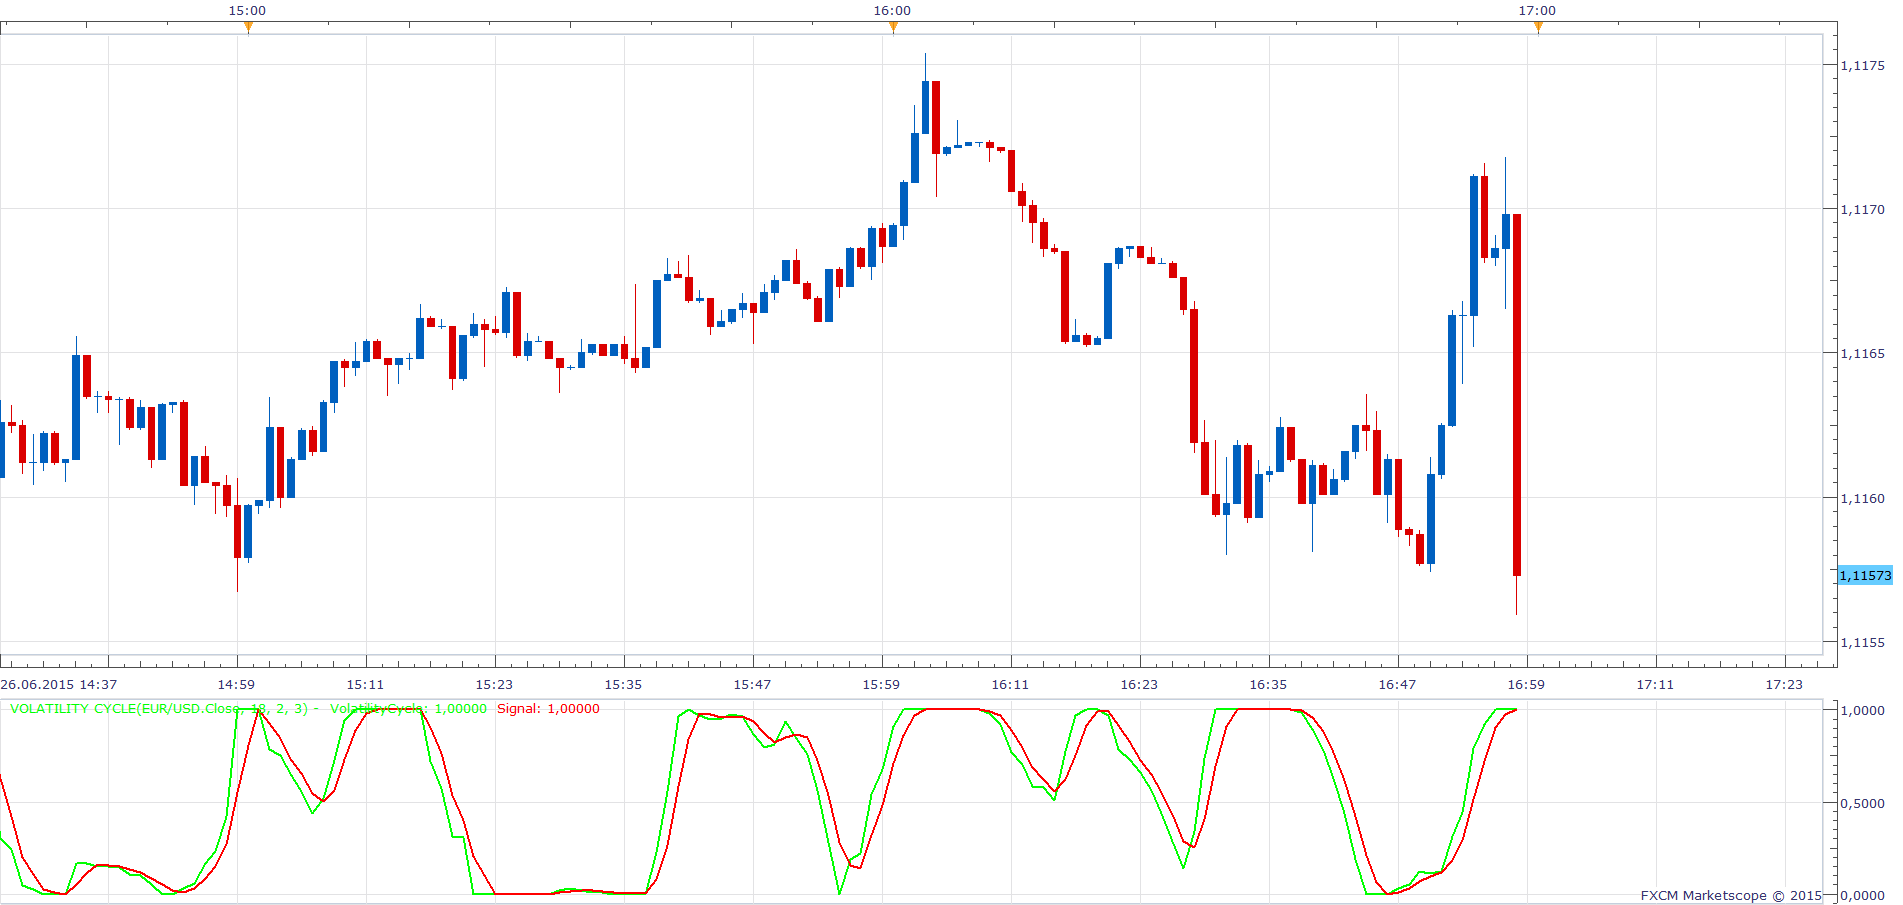The image size is (1903, 905).
Task: Click the 15:23 time axis label
Action: 494,685
